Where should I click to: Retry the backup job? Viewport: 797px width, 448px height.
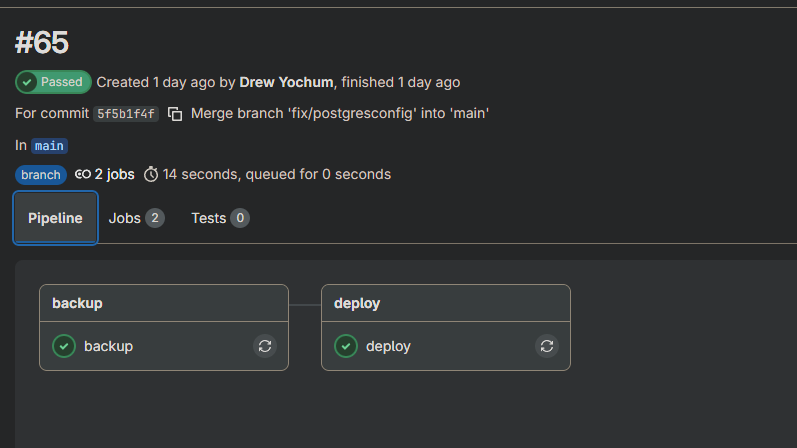(265, 346)
